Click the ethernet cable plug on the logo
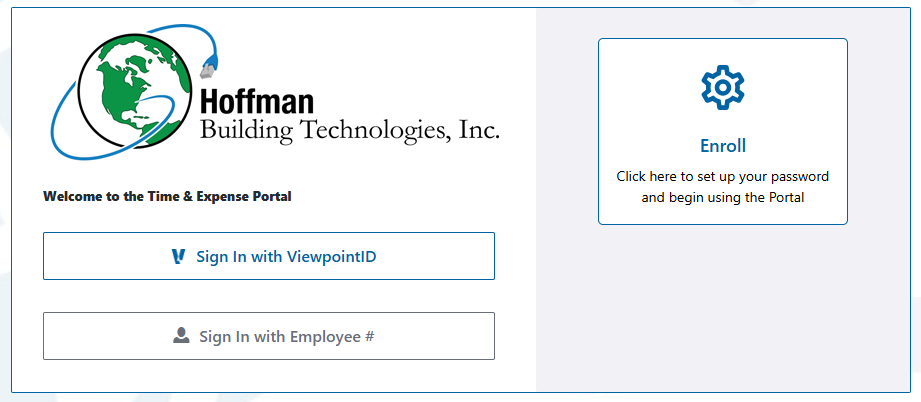The image size is (921, 402). pos(208,70)
